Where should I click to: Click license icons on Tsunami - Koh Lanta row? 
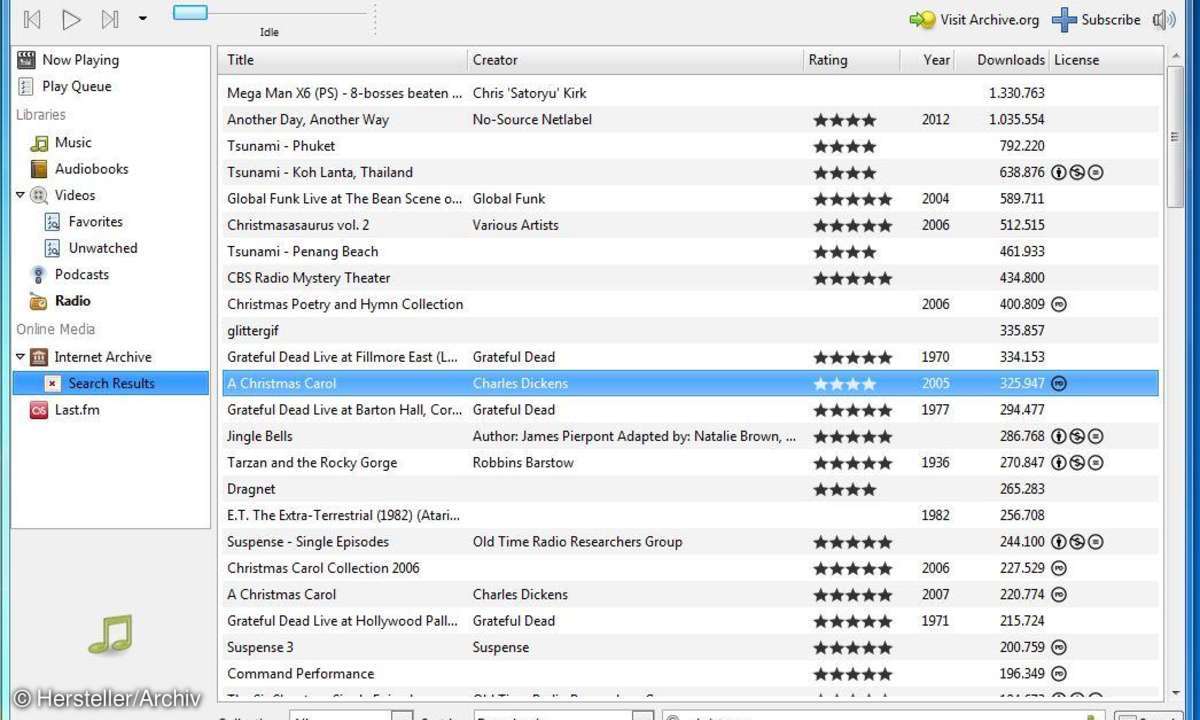pos(1078,172)
